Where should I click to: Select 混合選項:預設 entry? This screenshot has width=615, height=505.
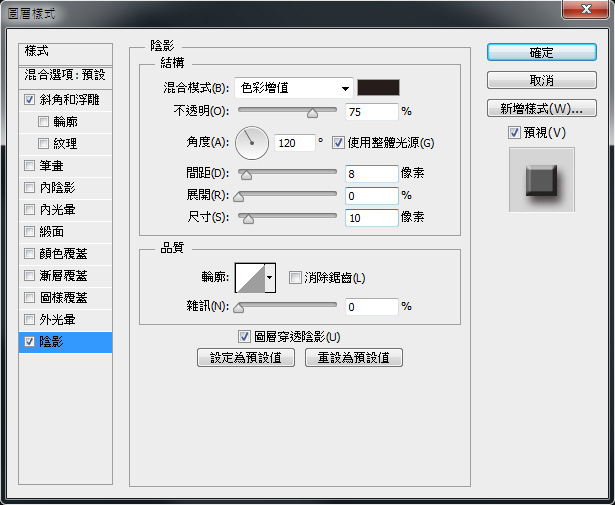click(x=66, y=75)
